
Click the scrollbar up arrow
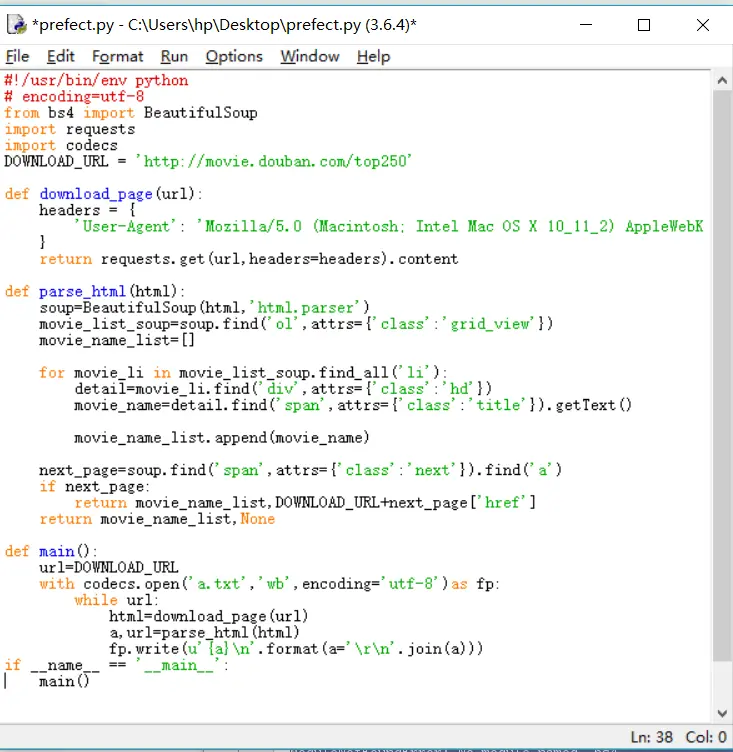tap(722, 81)
